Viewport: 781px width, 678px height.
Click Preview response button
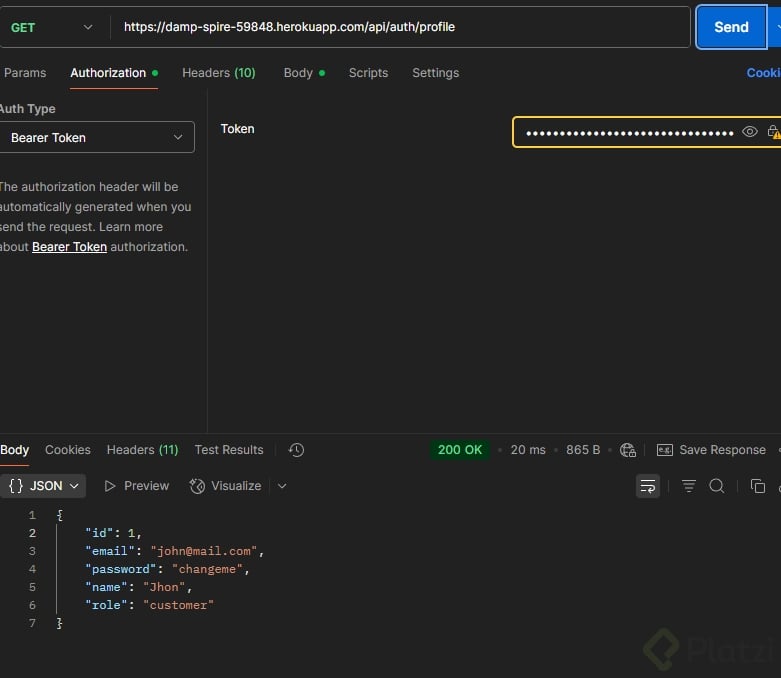136,486
